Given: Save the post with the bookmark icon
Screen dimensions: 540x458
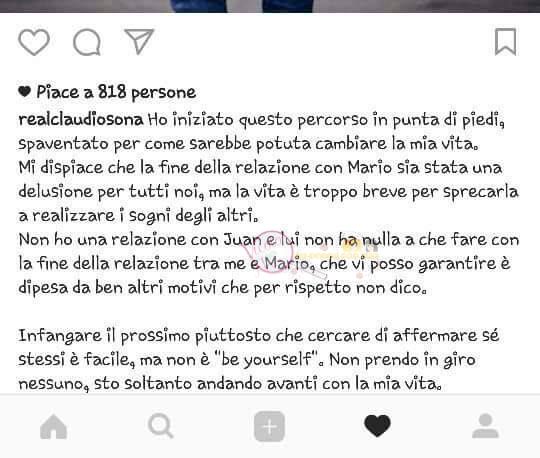Looking at the screenshot, I should coord(505,42).
